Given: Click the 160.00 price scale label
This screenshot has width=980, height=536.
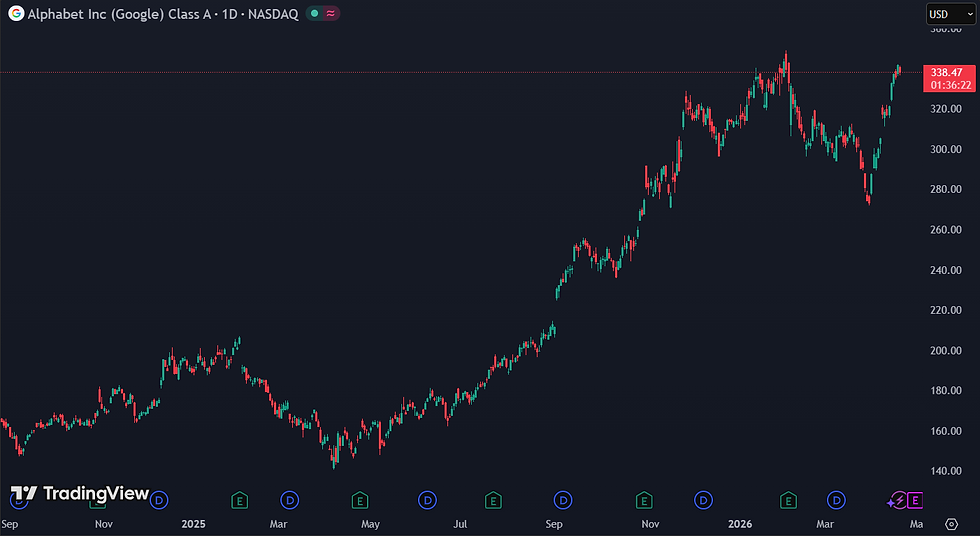Looking at the screenshot, I should click(946, 431).
